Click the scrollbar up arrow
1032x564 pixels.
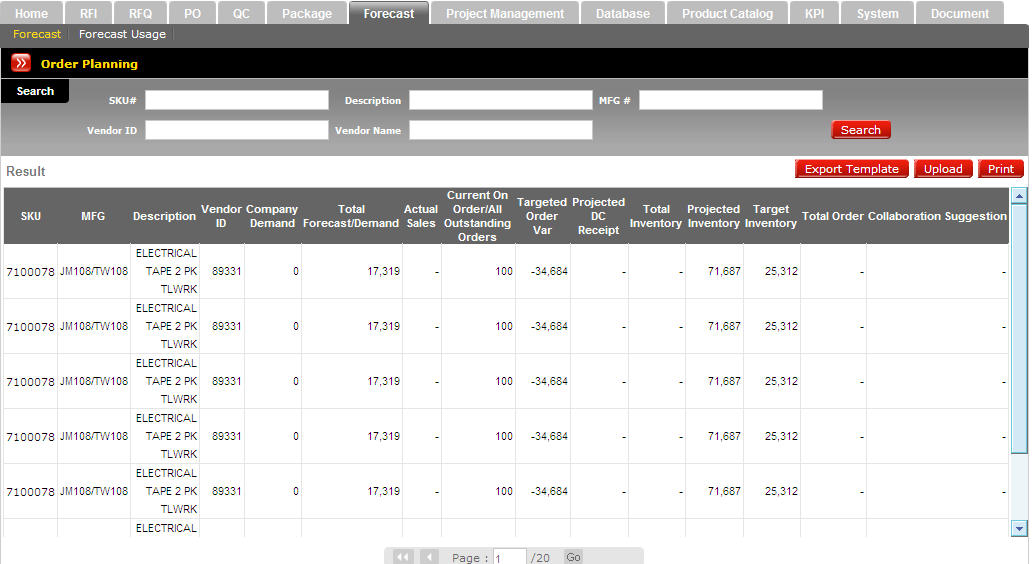1019,196
